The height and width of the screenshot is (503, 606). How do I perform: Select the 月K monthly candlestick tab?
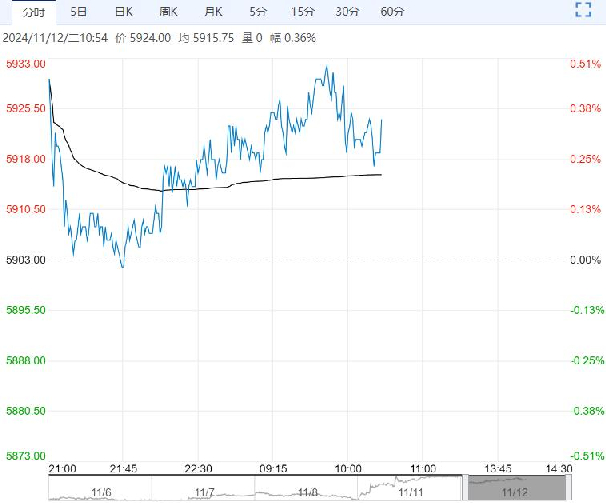[213, 12]
